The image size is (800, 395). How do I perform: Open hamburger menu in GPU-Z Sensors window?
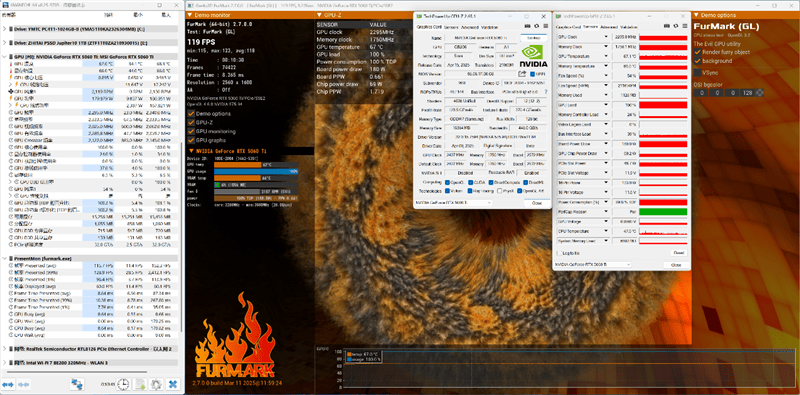coord(684,26)
